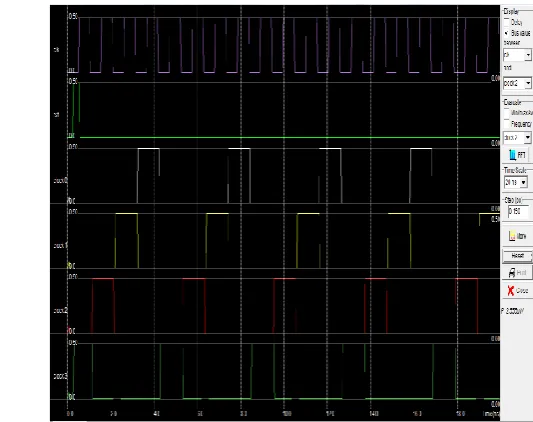Click the clk waveform signal label
Image resolution: width=533 pixels, height=422 pixels.
tap(56, 50)
